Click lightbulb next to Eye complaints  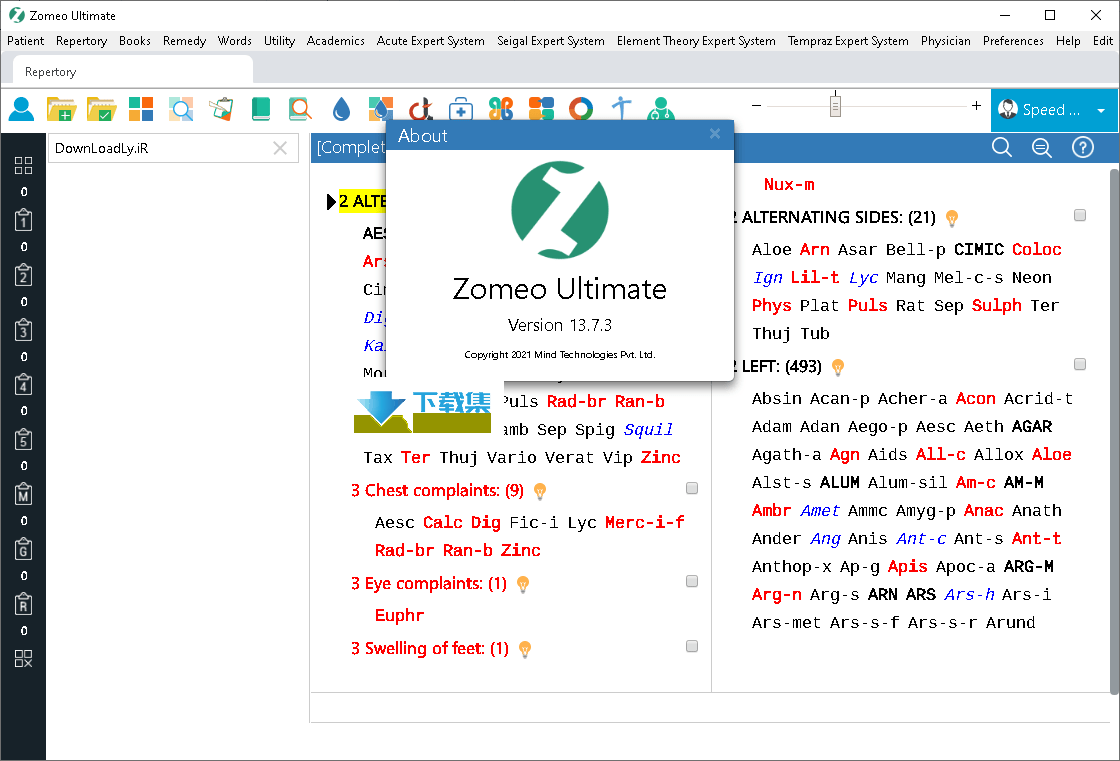click(x=523, y=585)
